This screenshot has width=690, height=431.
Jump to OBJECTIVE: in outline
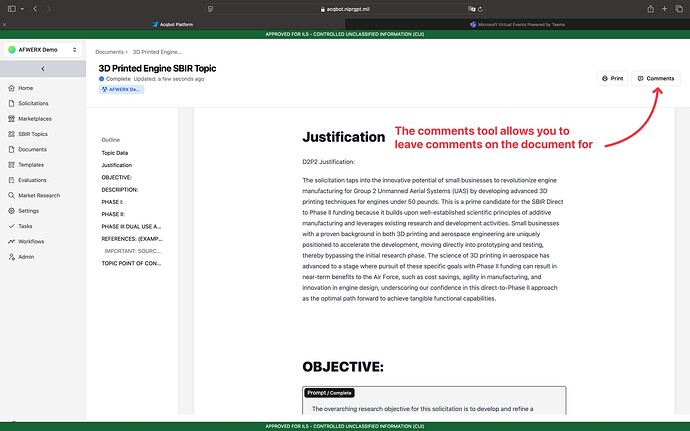pyautogui.click(x=117, y=178)
